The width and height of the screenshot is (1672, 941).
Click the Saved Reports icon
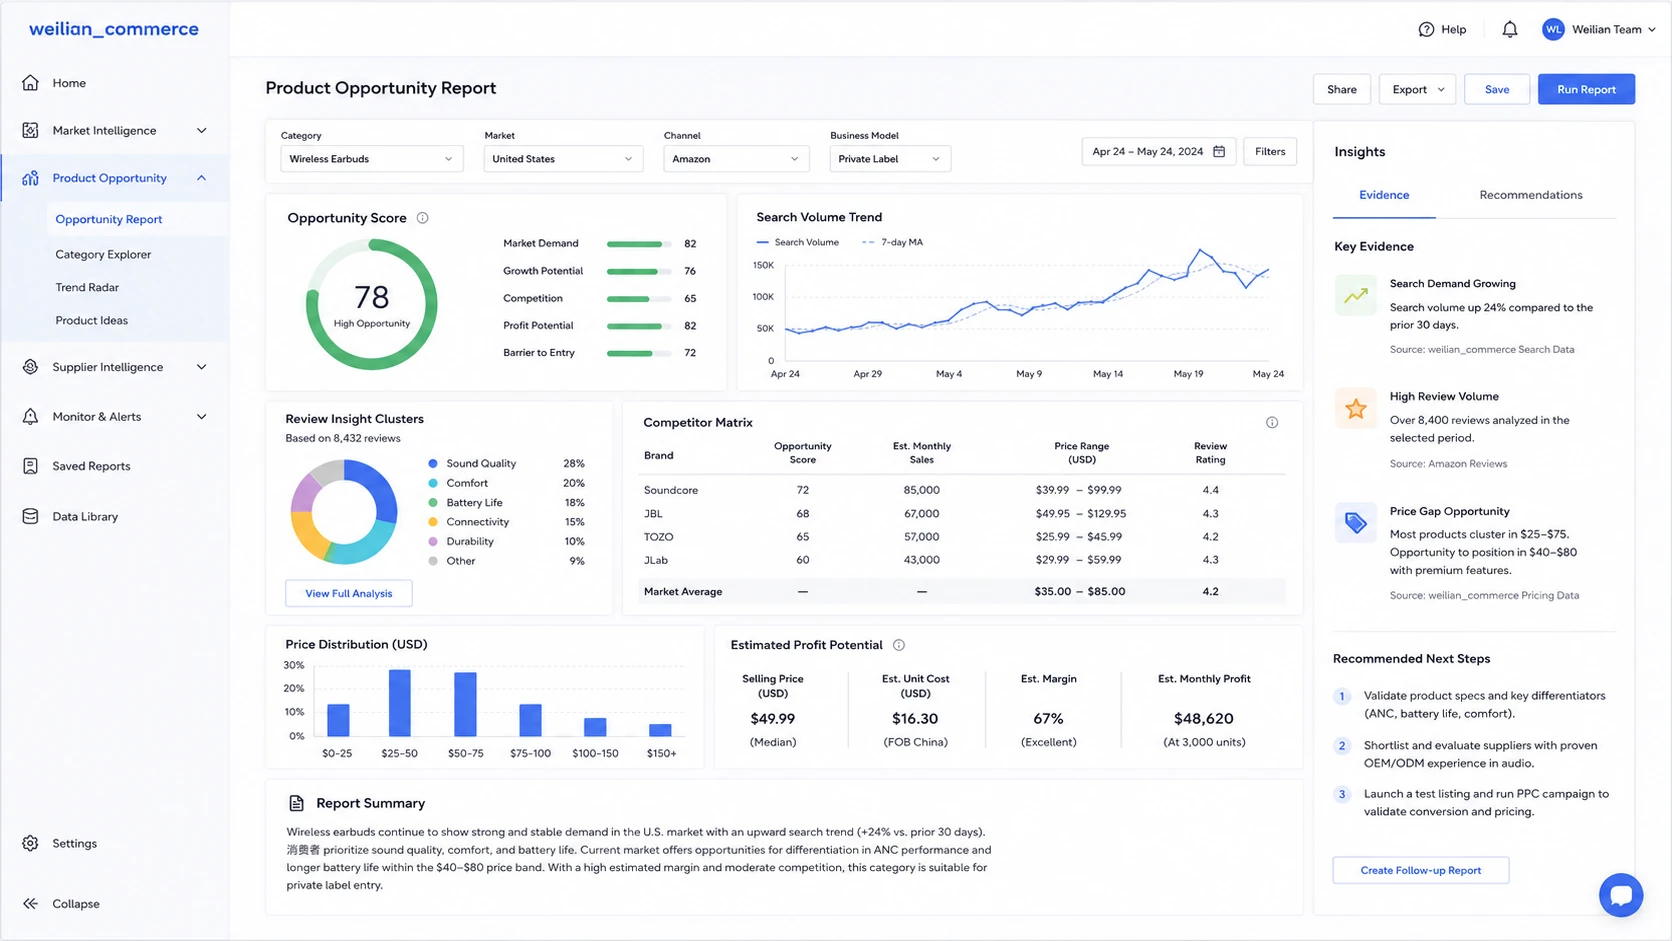(x=30, y=466)
